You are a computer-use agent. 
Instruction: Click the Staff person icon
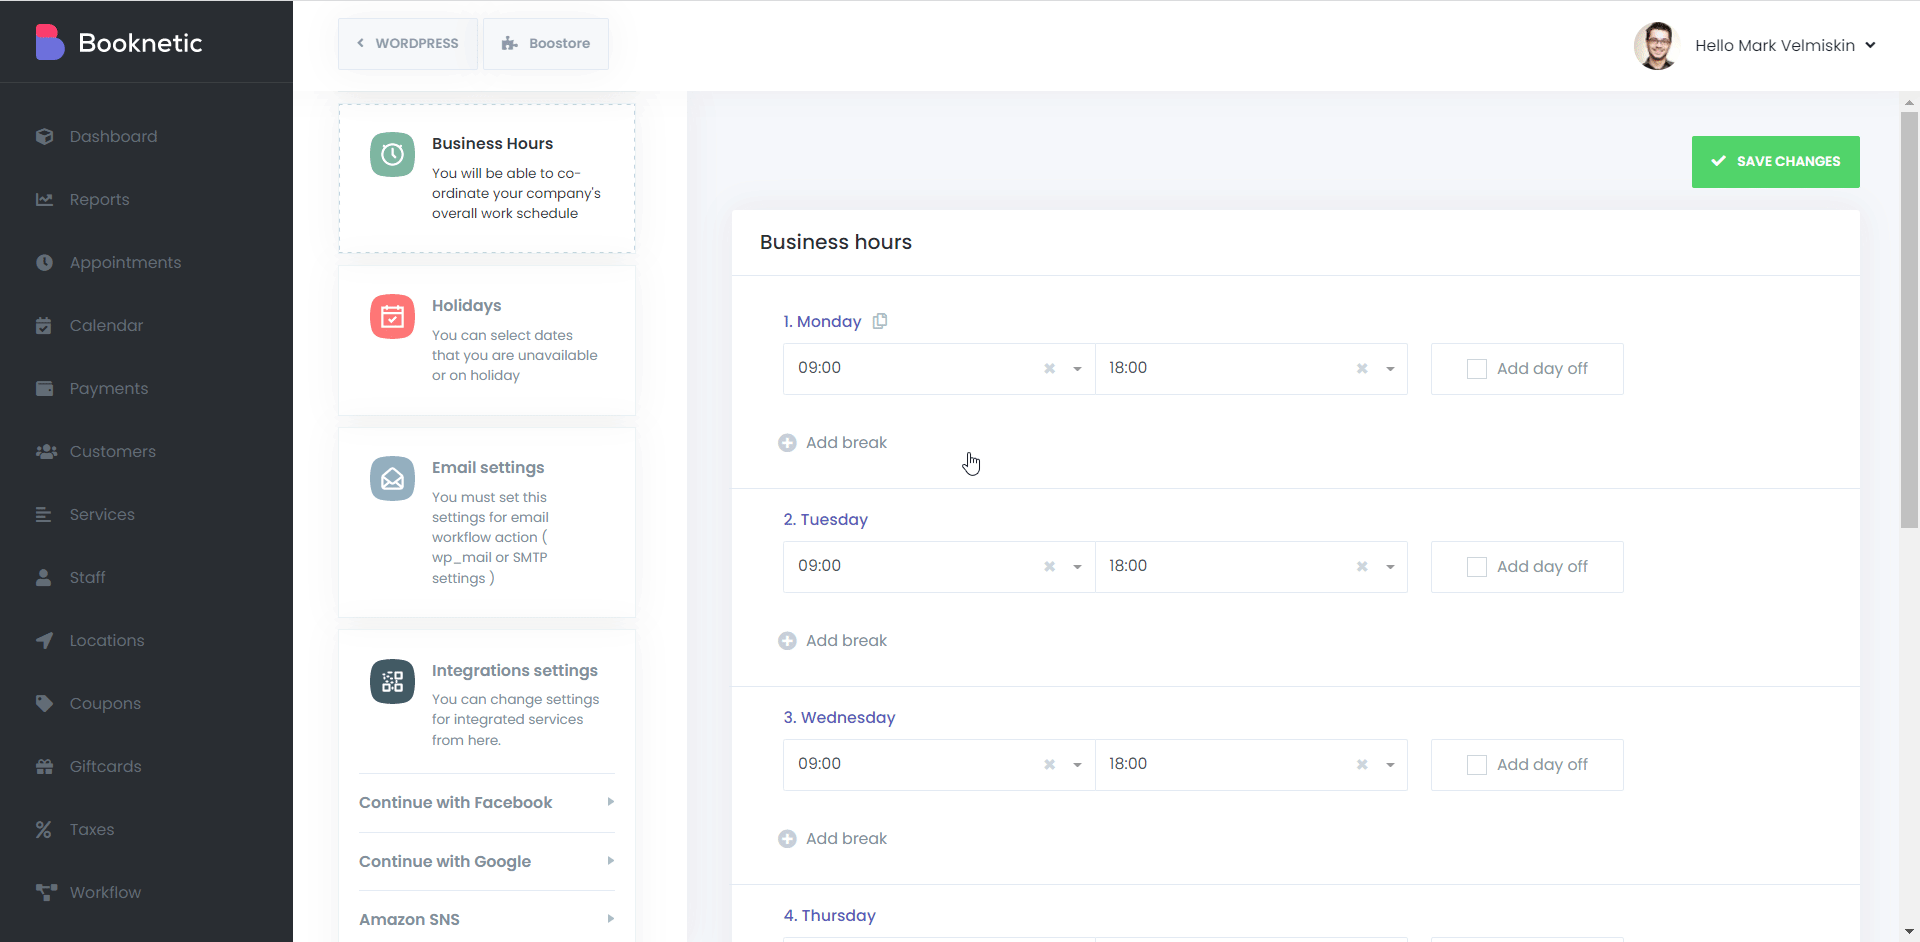pos(44,577)
